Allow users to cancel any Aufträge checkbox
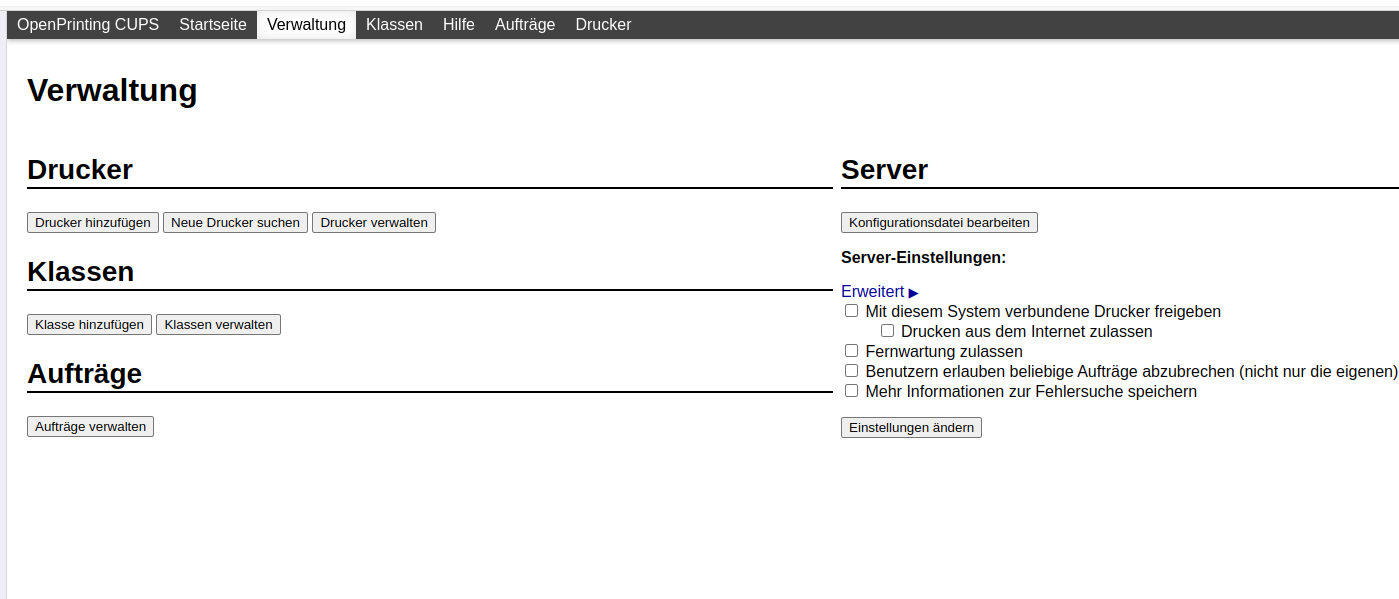 [852, 371]
